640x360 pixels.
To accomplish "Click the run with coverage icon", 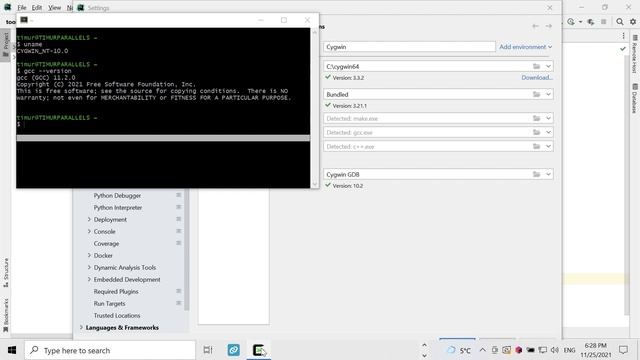I will (x=571, y=22).
